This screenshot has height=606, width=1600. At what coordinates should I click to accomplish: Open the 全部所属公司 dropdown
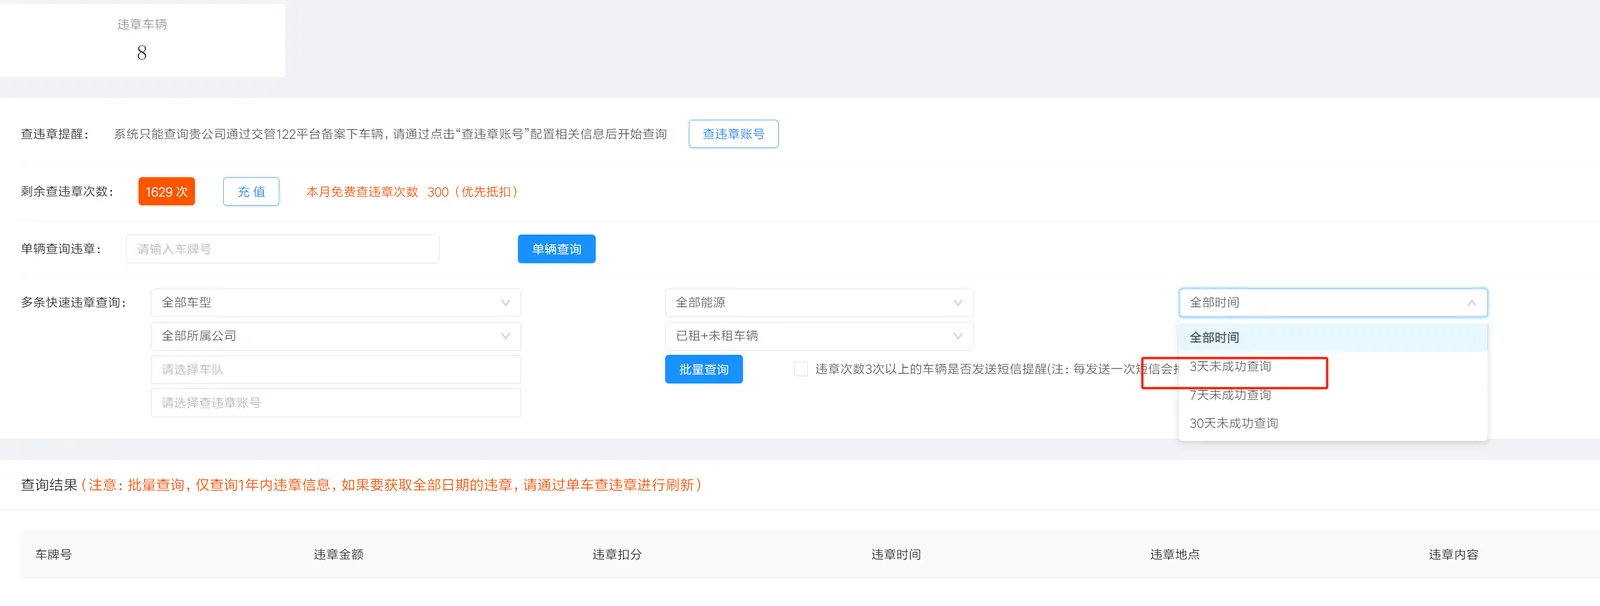click(336, 336)
